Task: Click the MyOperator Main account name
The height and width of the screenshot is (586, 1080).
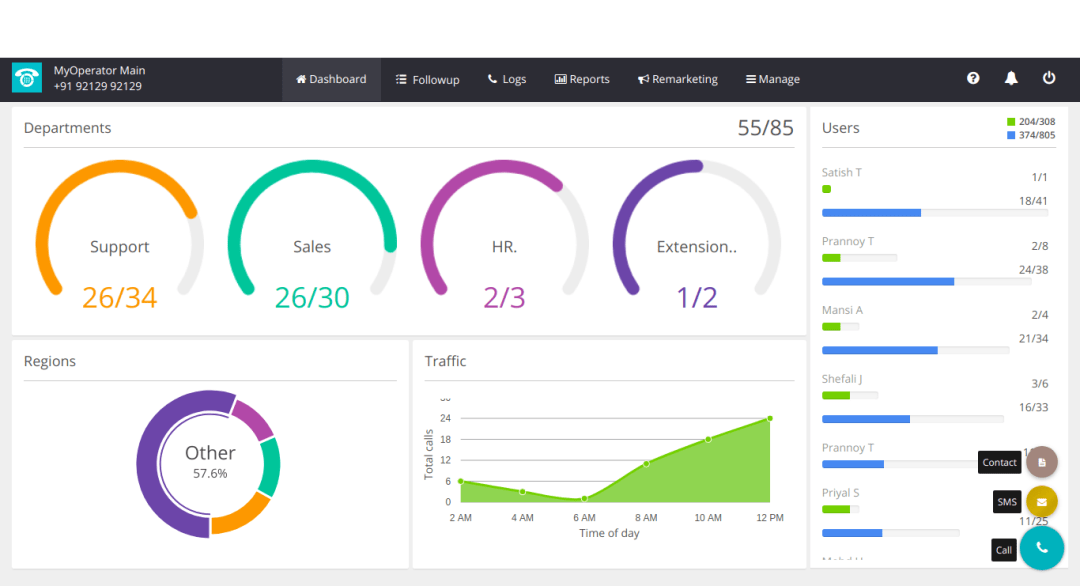Action: click(x=99, y=70)
